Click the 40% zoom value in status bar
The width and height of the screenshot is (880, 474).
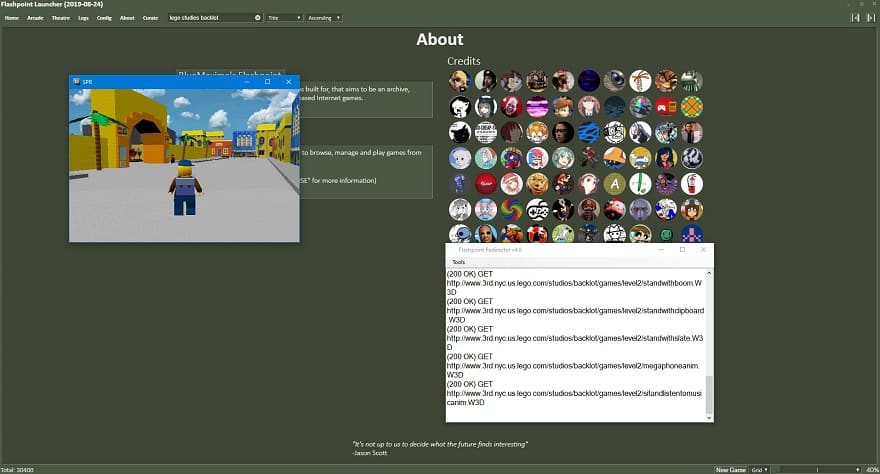coord(872,470)
